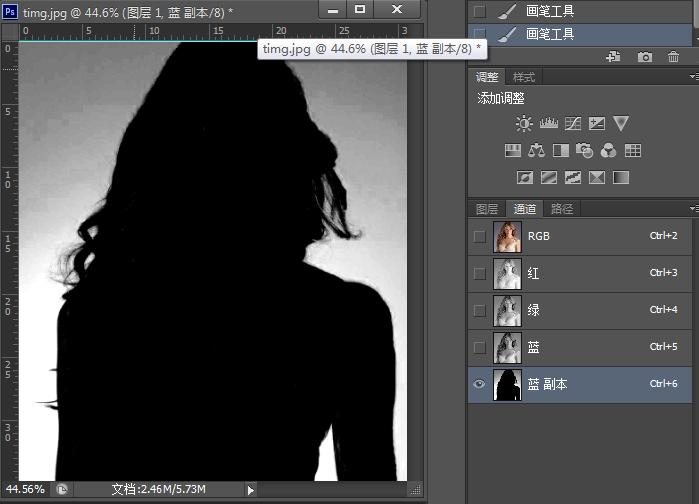
Task: Add a Color Balance adjustment
Action: point(536,151)
